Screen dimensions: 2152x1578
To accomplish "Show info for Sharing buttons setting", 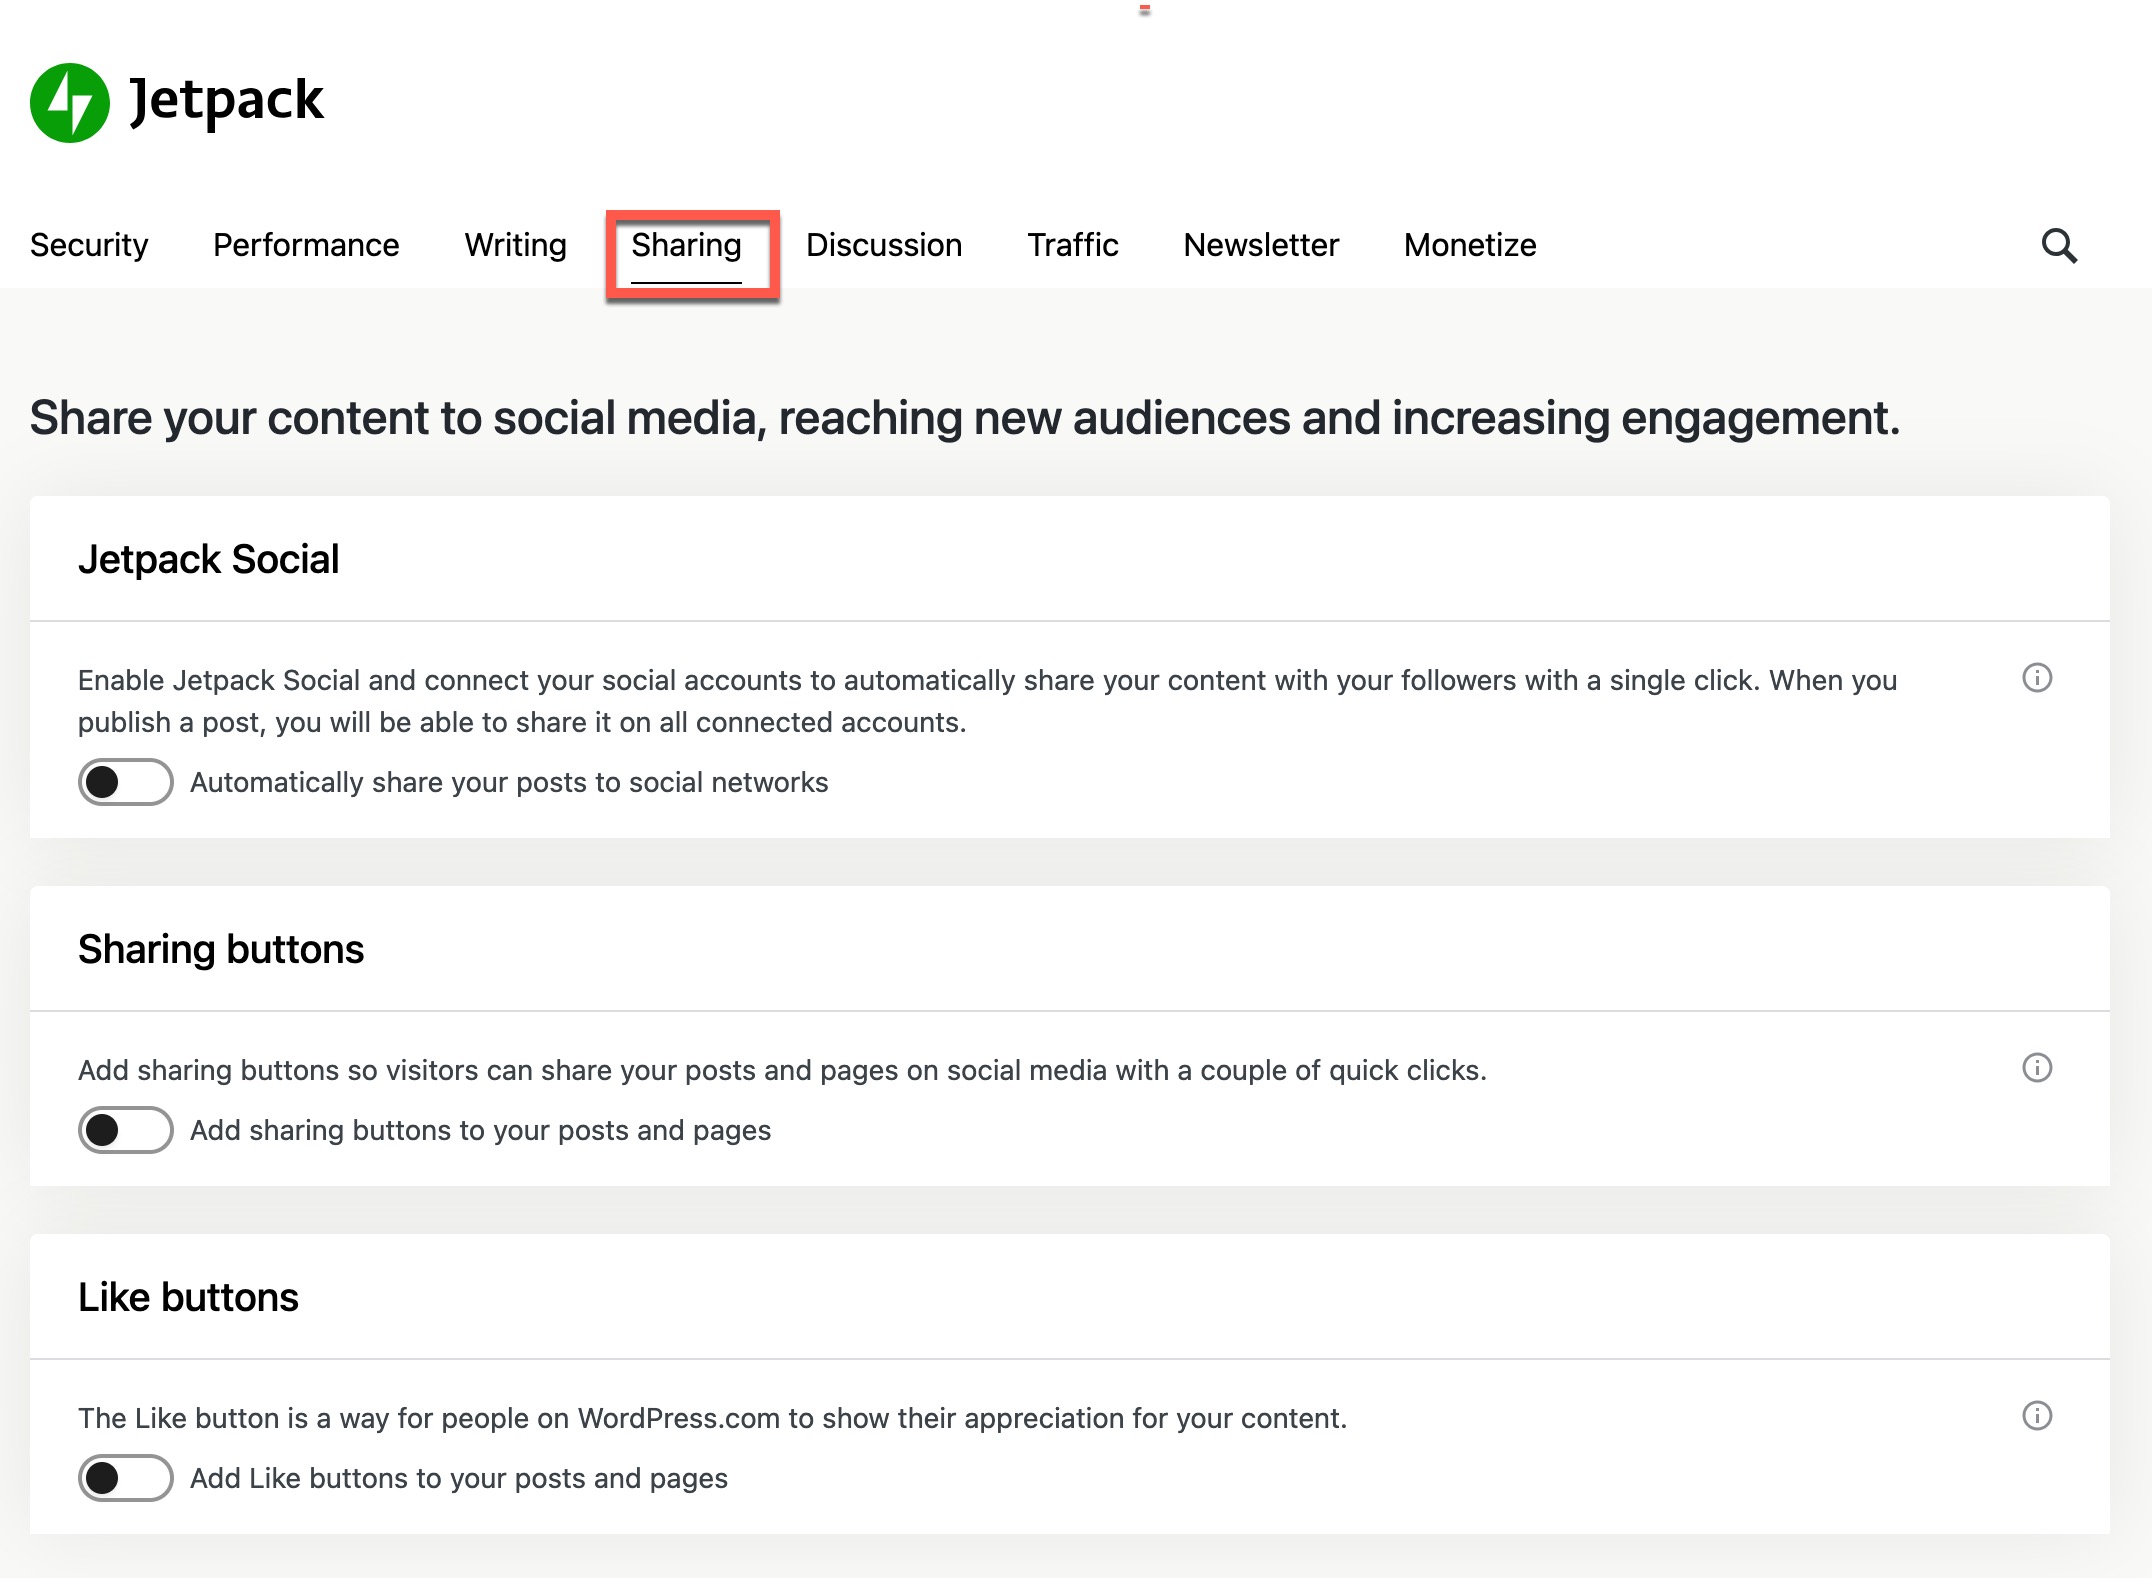I will coord(2037,1068).
